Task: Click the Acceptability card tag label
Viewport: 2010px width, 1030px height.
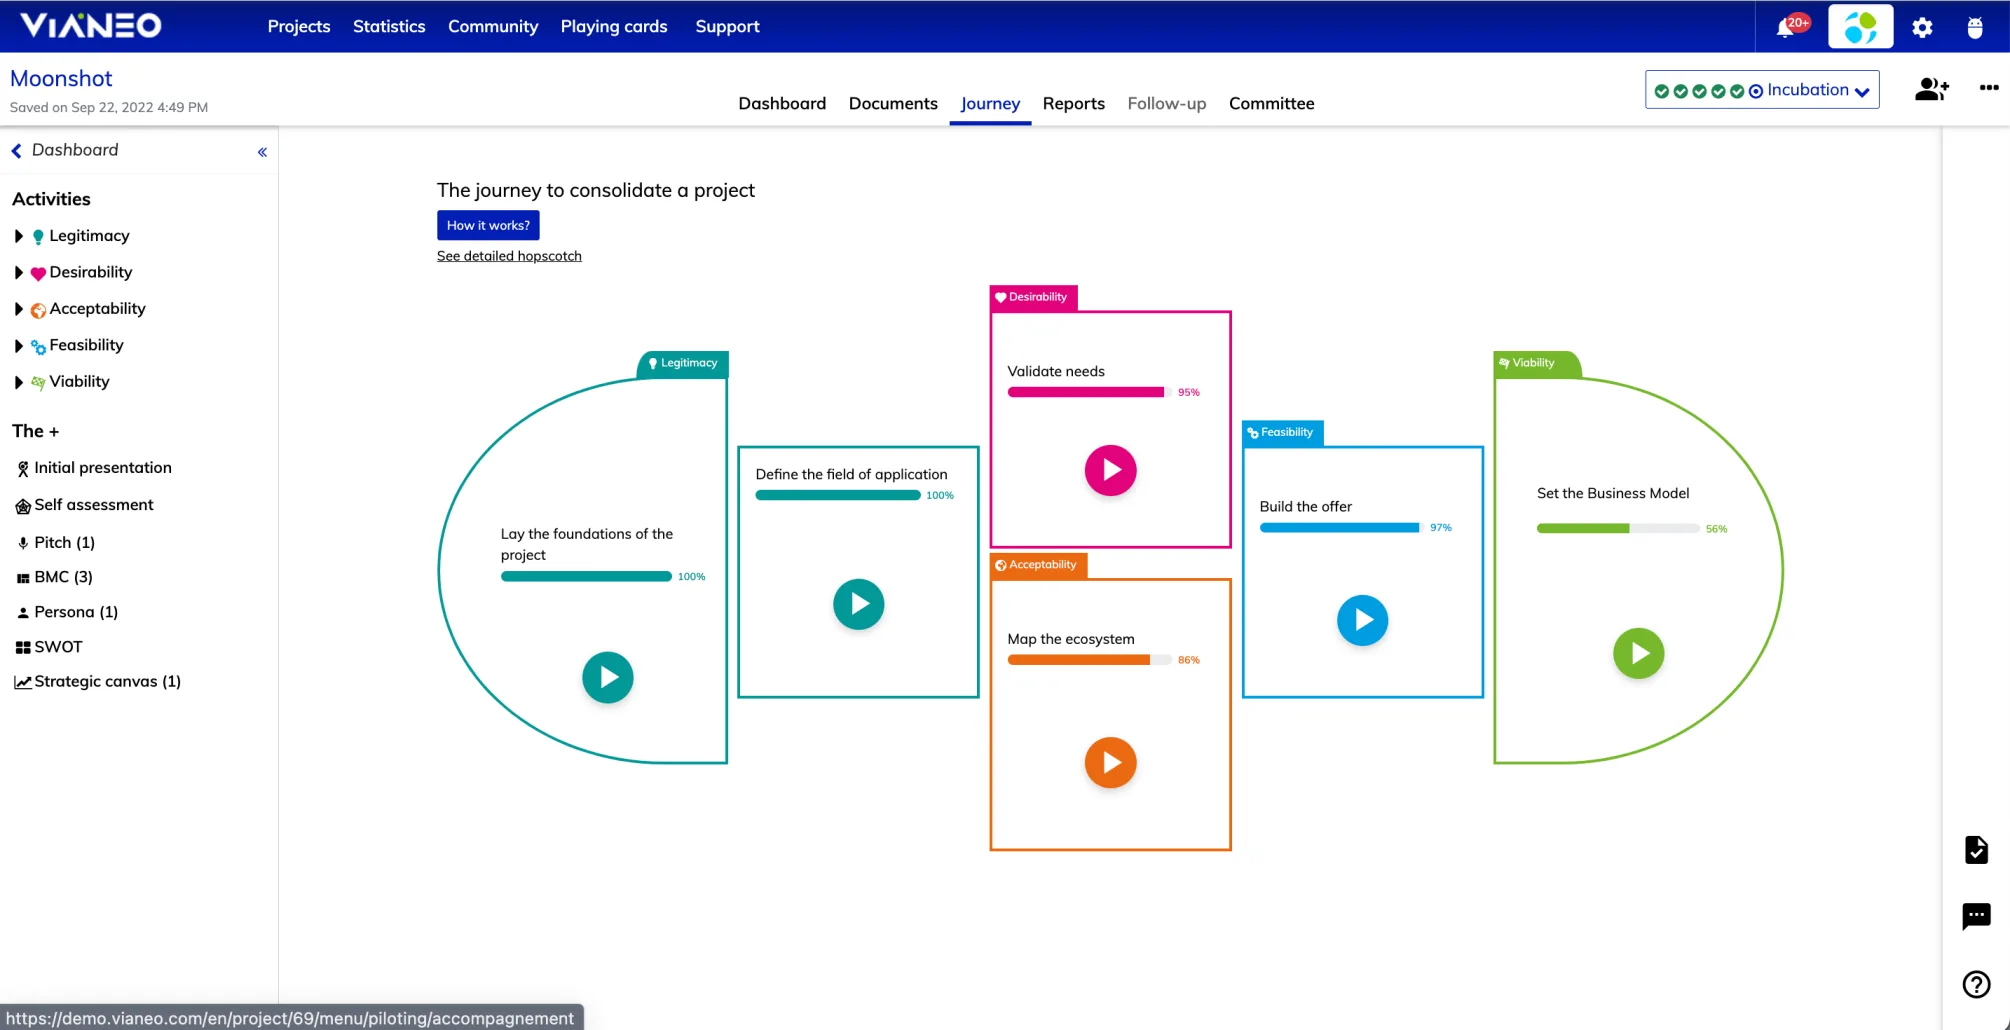Action: point(1038,565)
